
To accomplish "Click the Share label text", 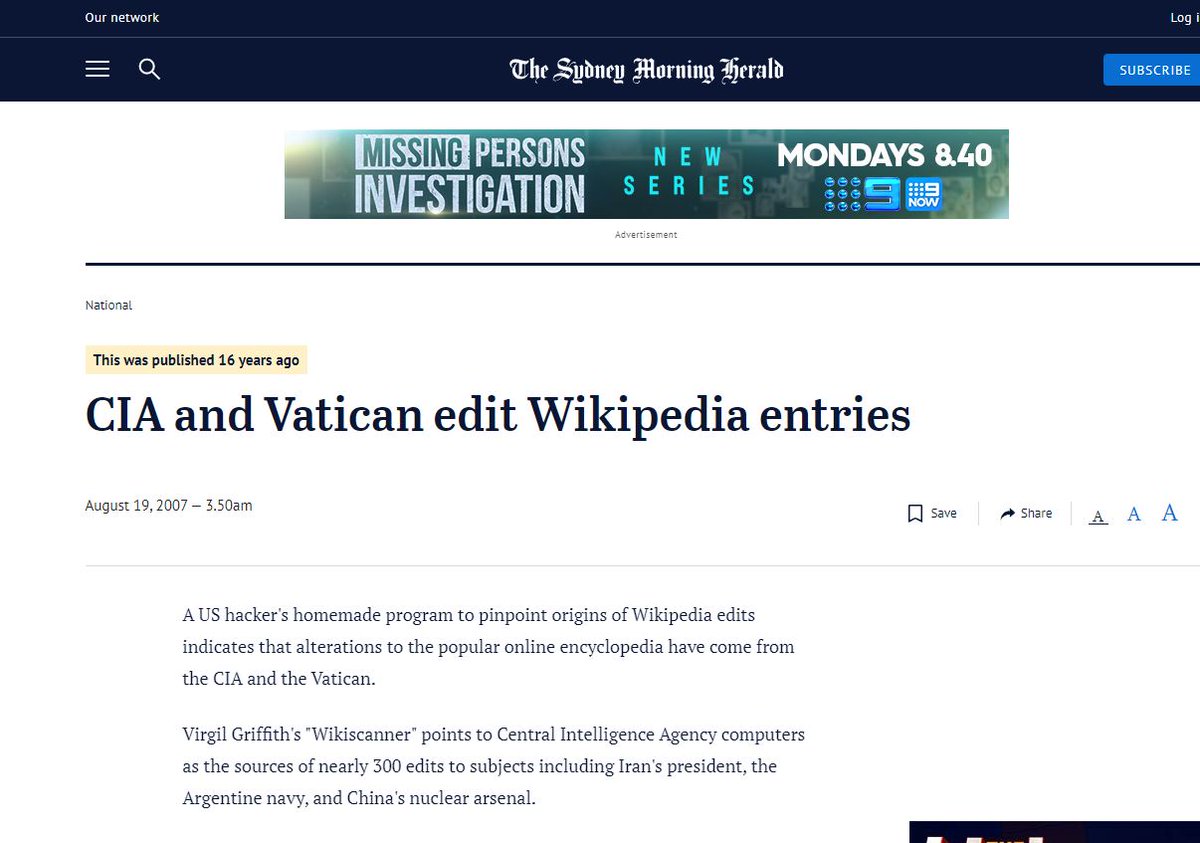I will tap(1036, 513).
